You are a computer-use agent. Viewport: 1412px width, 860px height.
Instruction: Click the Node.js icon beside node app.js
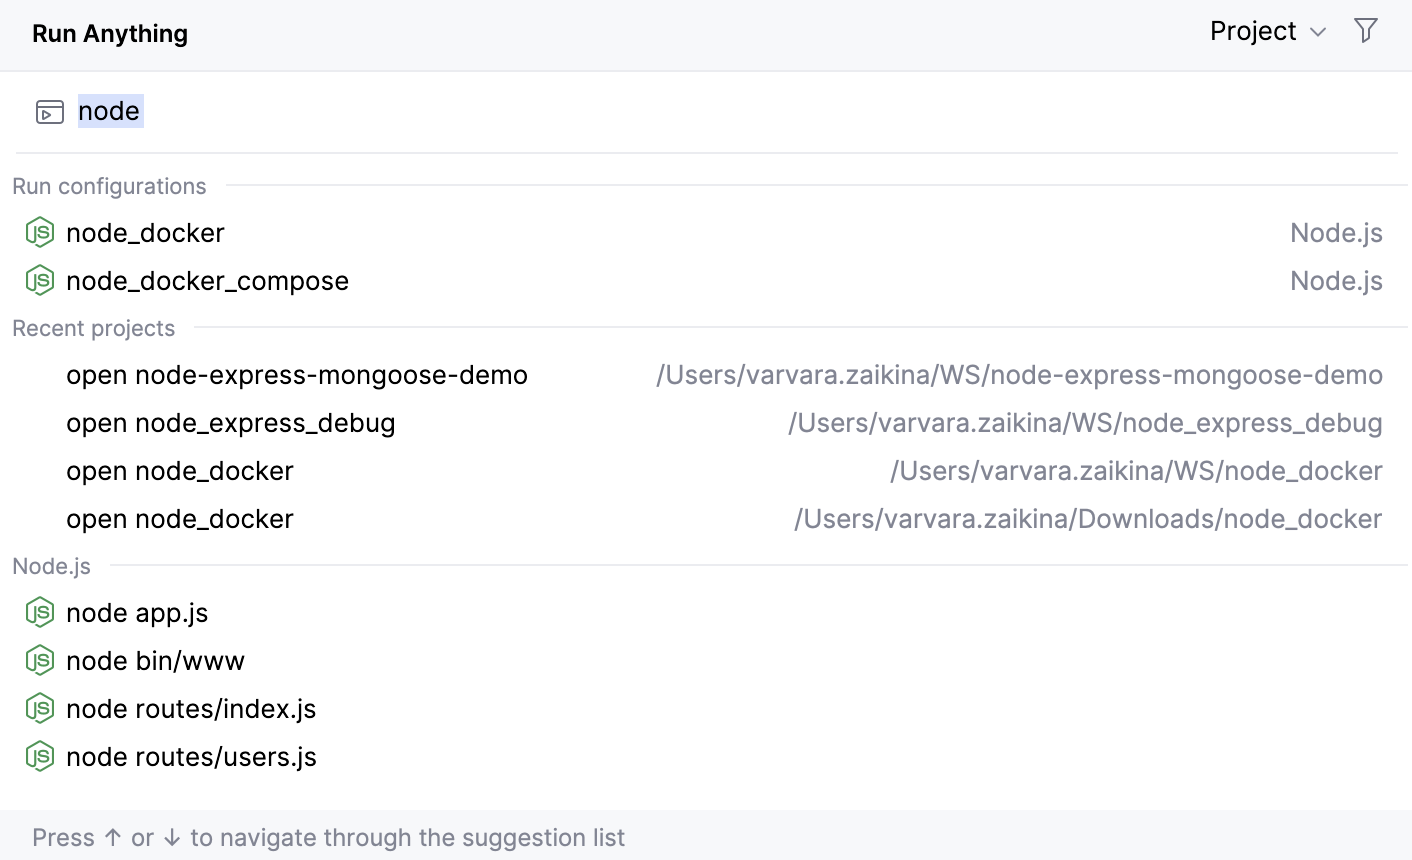[x=39, y=612]
